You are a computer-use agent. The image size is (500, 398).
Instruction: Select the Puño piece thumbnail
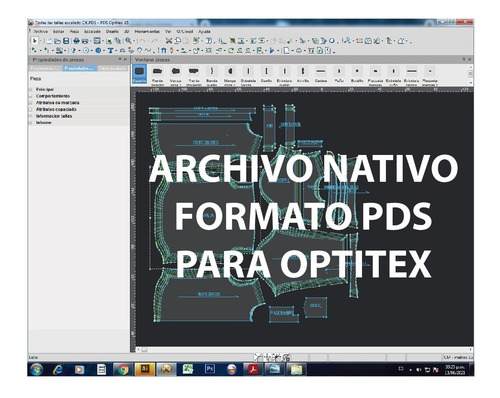[339, 75]
